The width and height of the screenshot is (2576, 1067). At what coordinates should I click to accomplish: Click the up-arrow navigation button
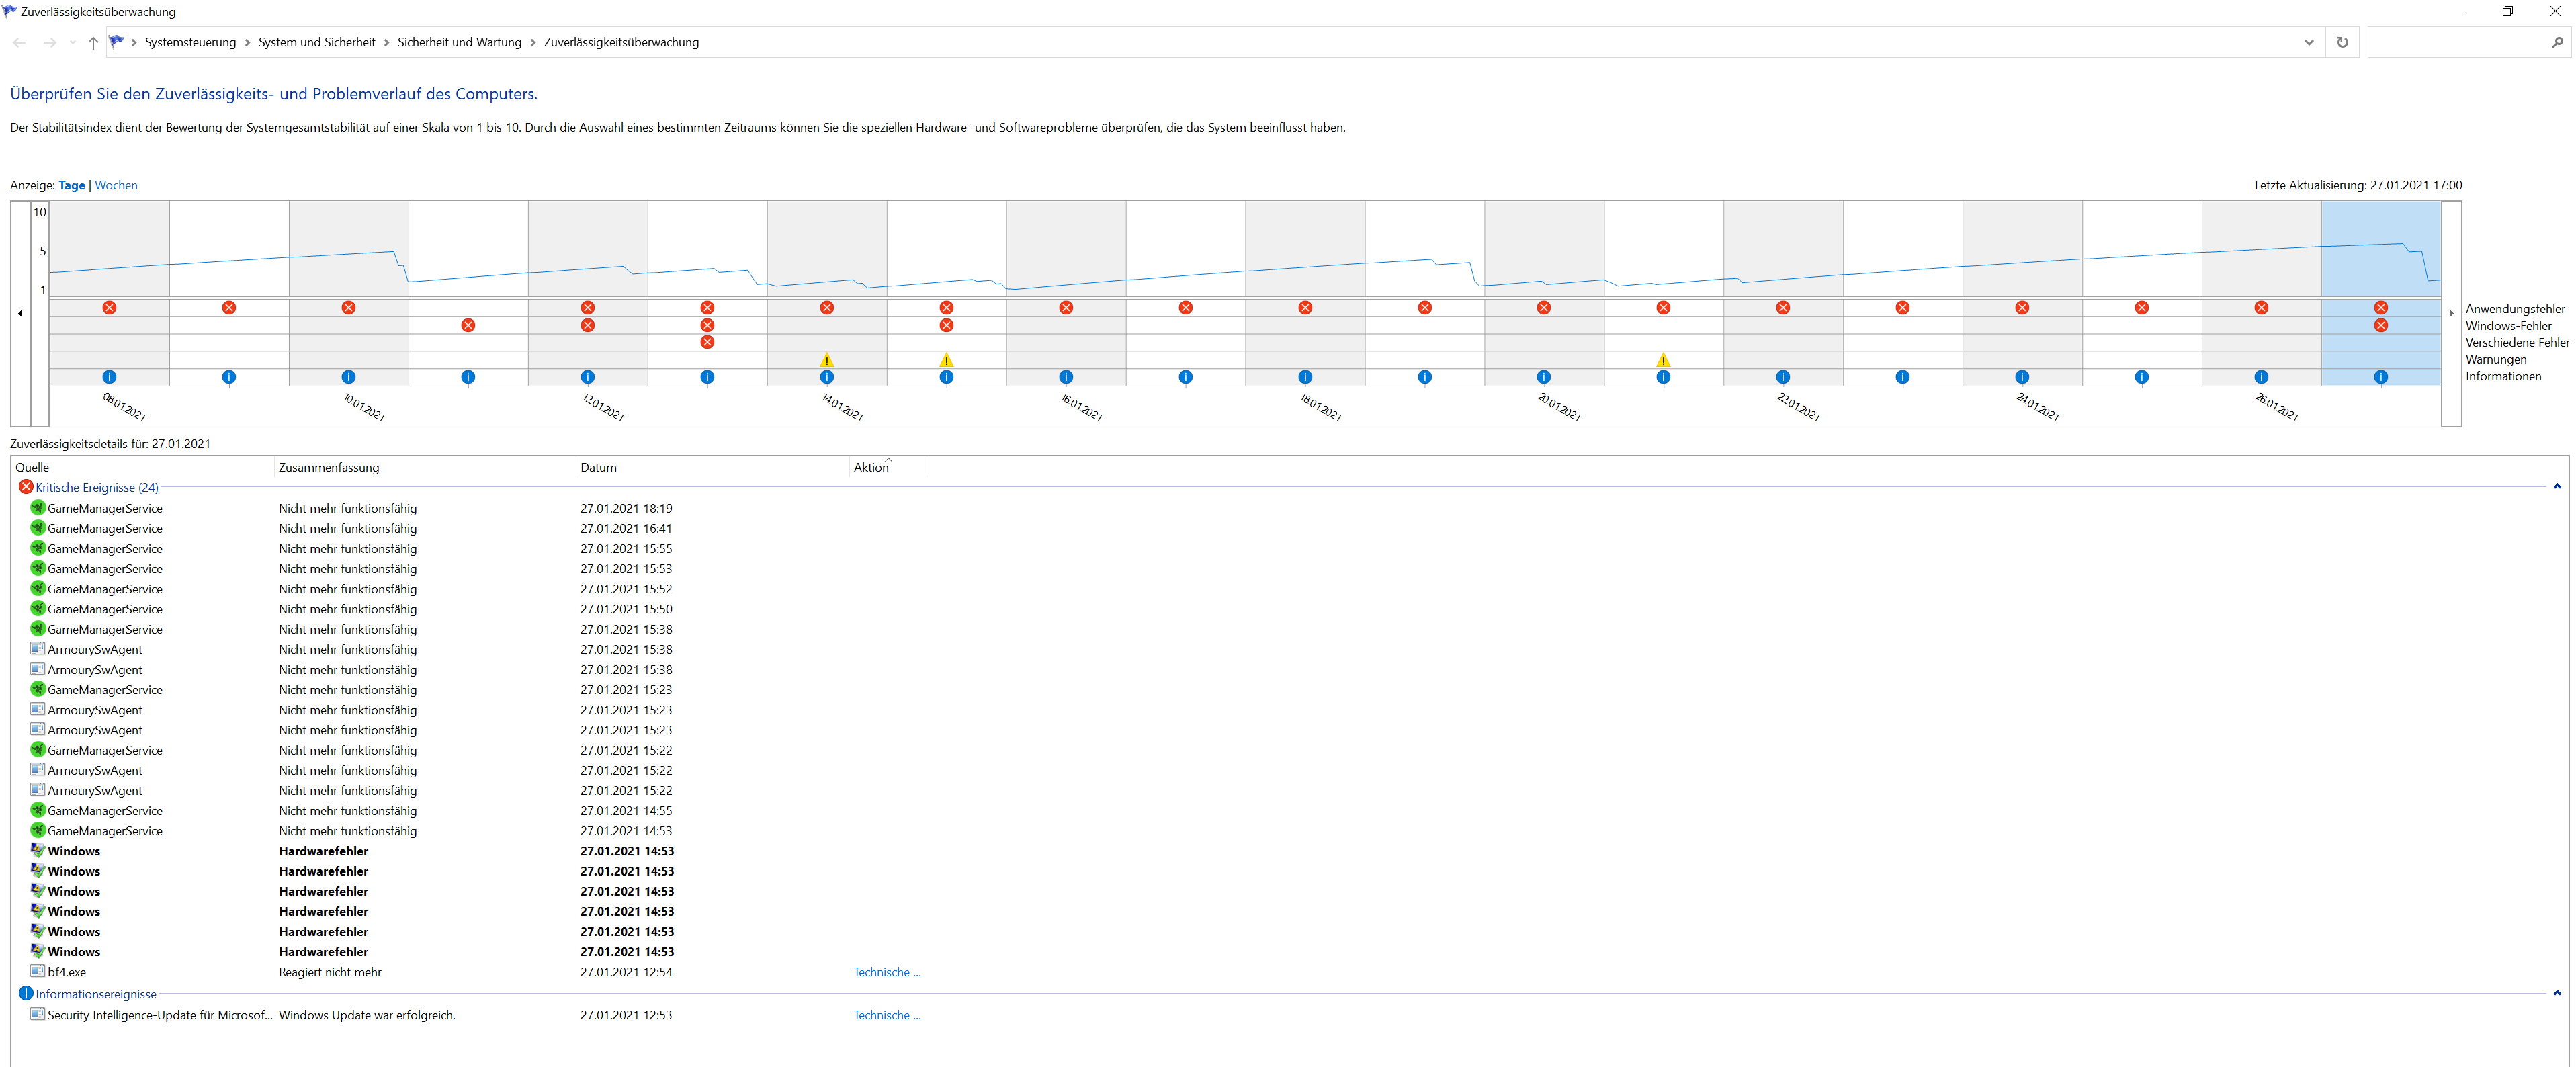pyautogui.click(x=93, y=42)
